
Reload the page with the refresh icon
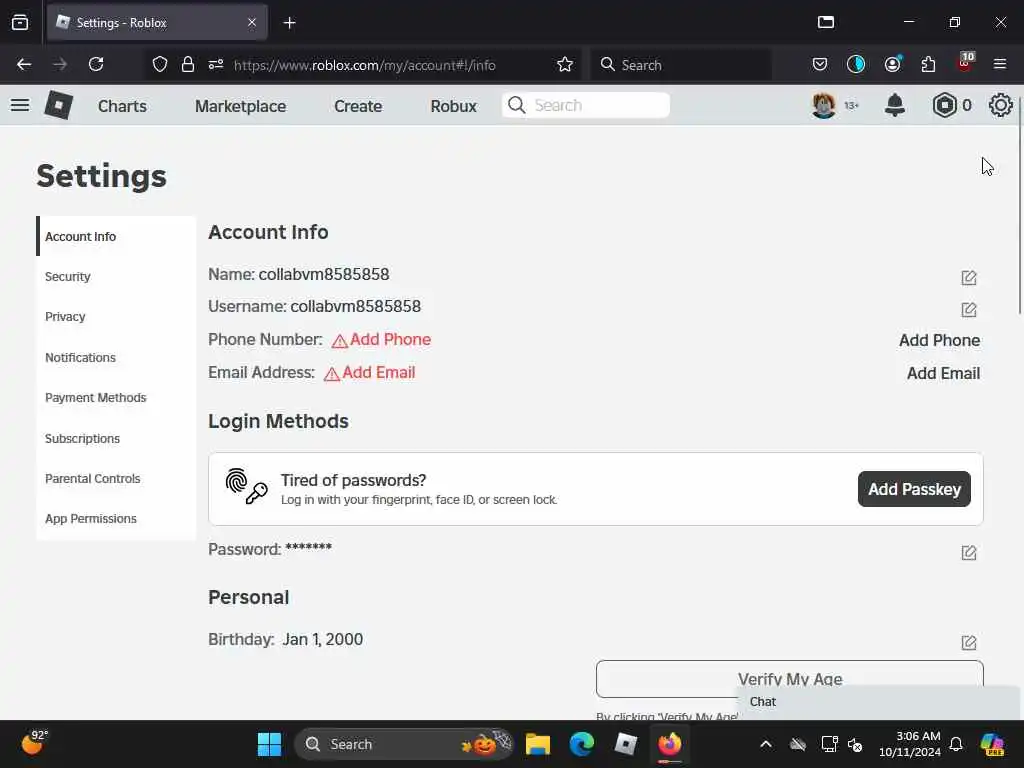click(x=96, y=65)
